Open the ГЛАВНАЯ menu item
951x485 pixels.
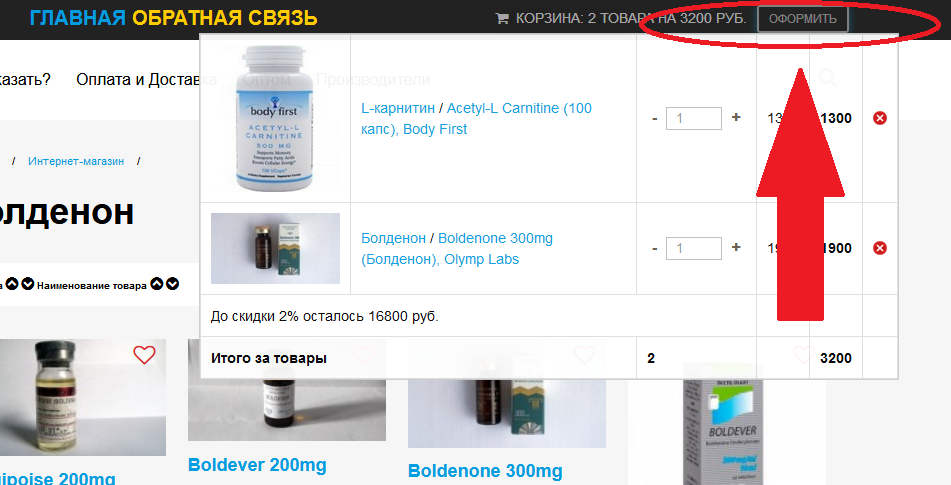point(78,18)
